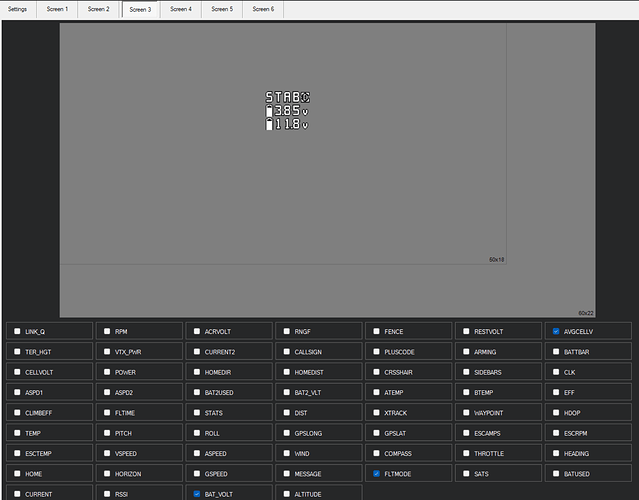Check the DIST option
This screenshot has height=500, width=639.
[x=286, y=413]
